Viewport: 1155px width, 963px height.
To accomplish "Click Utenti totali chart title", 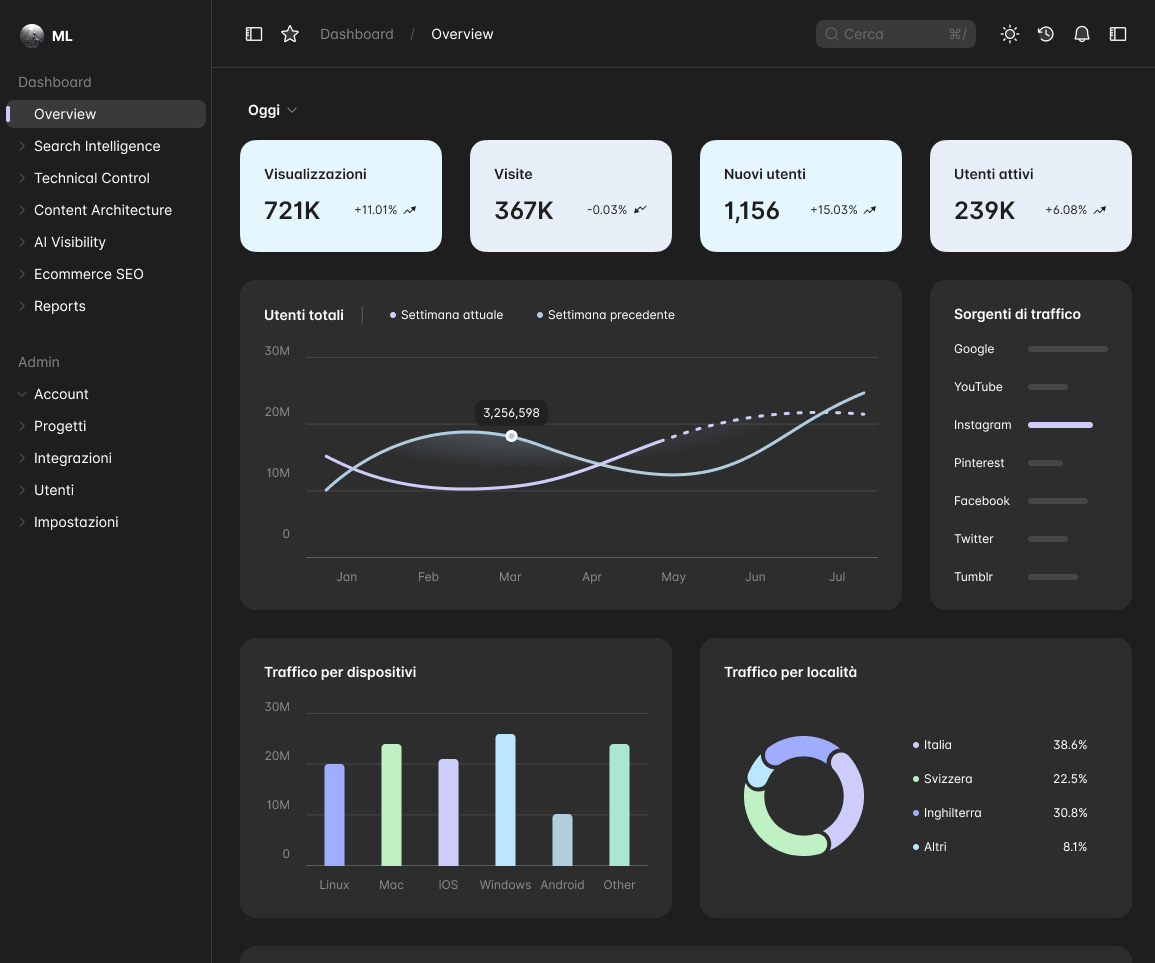I will tap(304, 315).
